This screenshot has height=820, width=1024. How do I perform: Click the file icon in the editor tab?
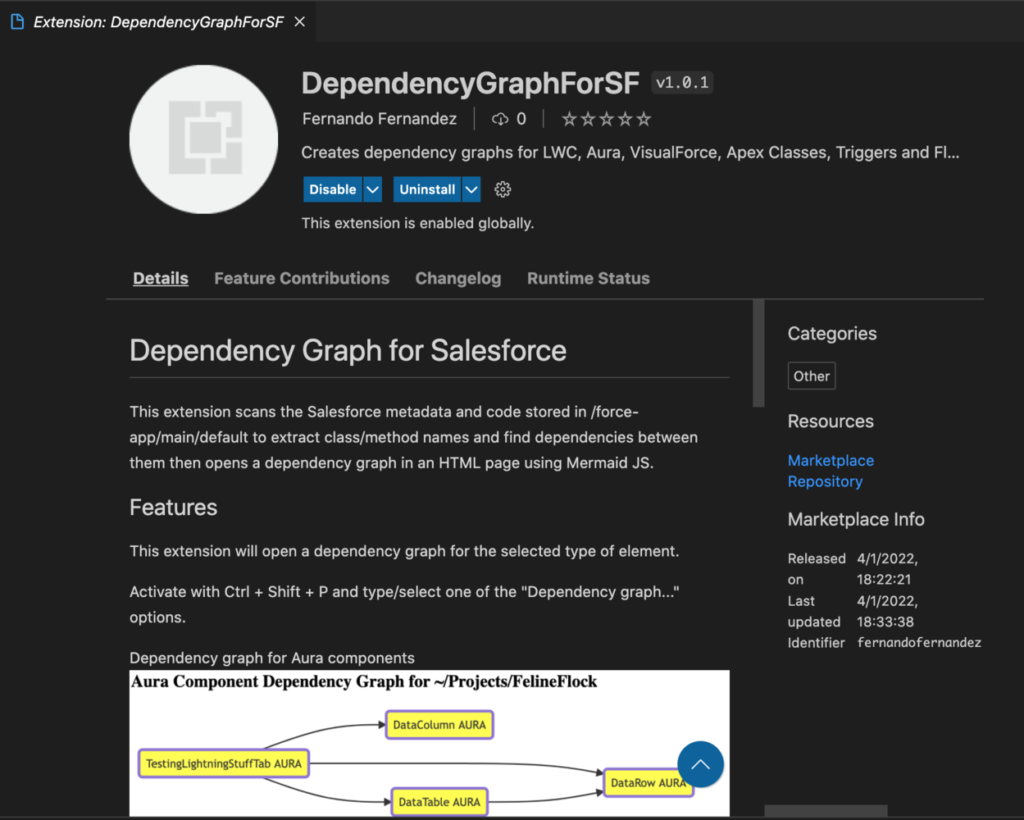[18, 22]
